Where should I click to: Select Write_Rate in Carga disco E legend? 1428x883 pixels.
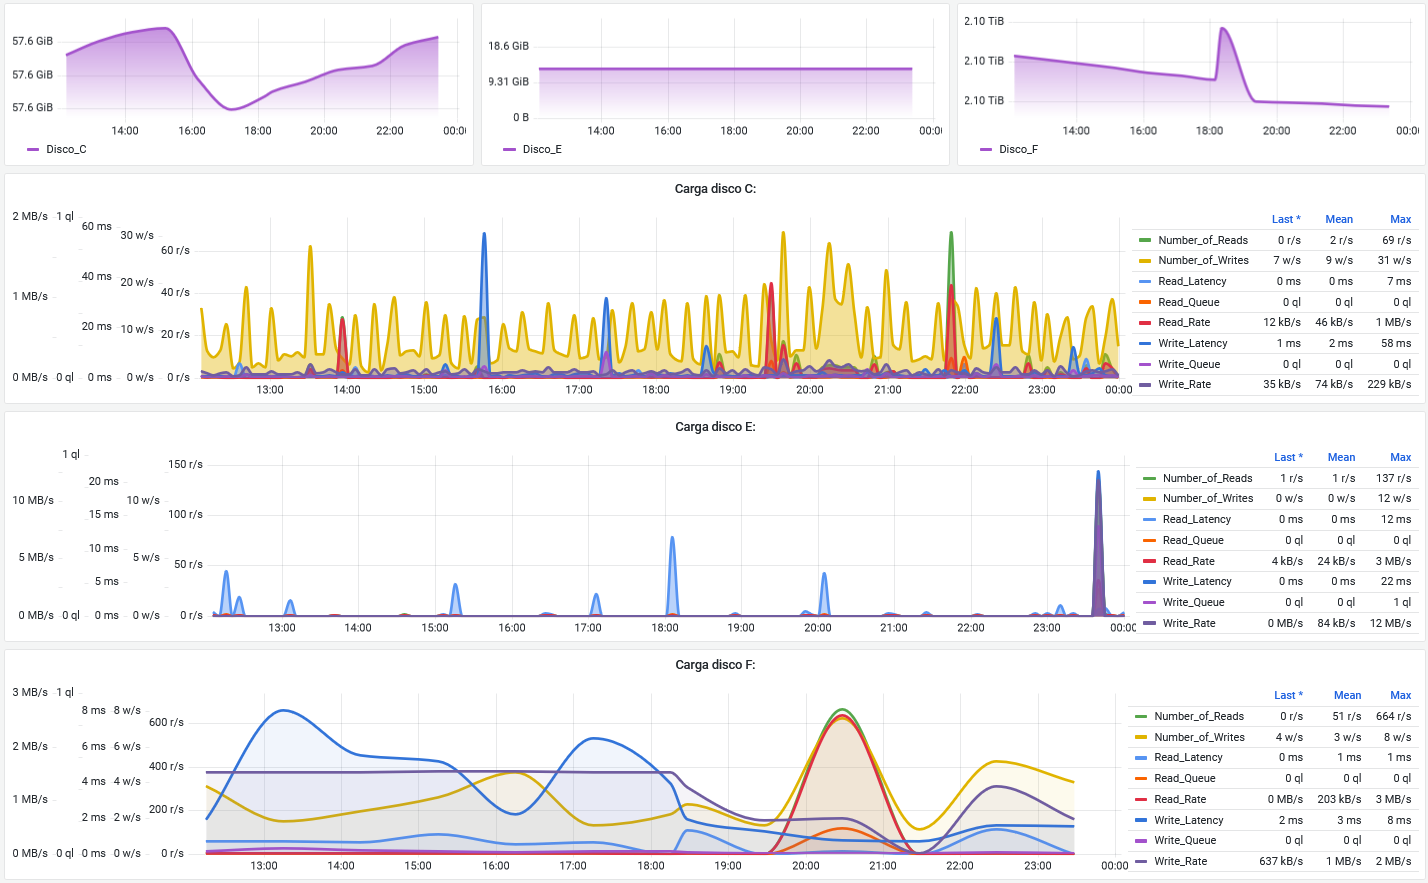pos(1188,624)
